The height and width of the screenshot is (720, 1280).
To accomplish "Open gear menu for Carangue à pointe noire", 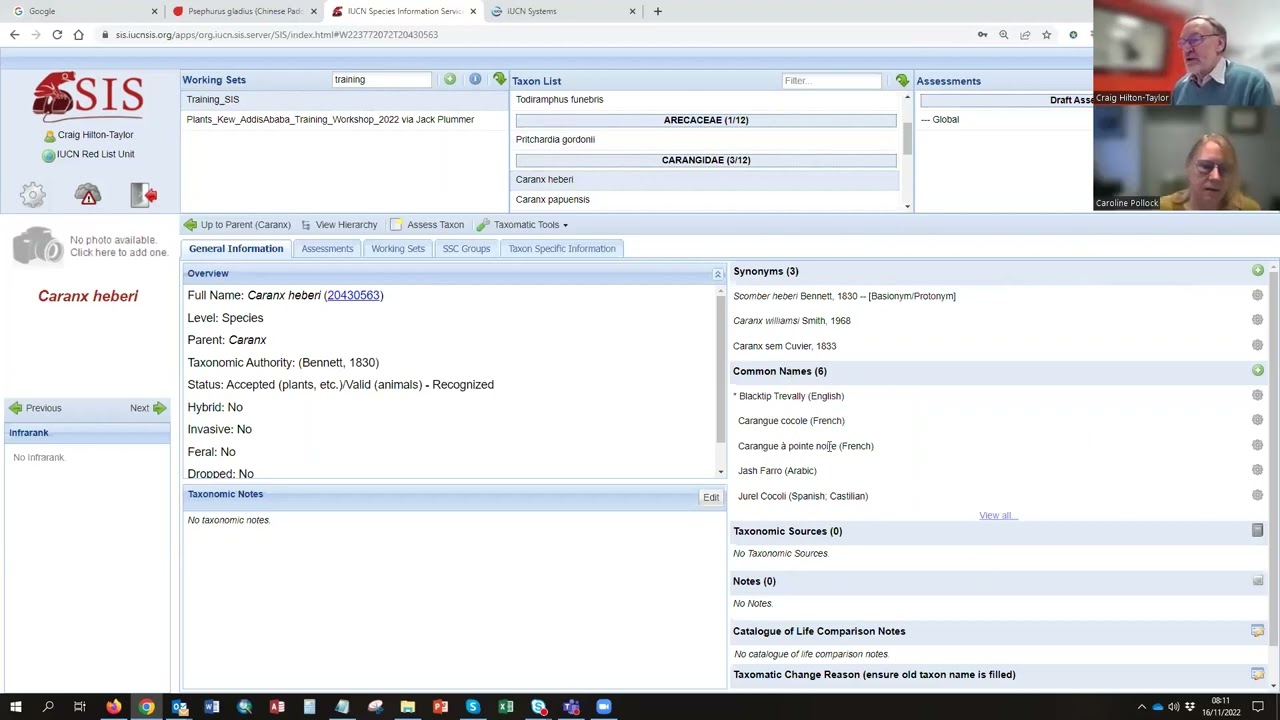I will [1257, 446].
